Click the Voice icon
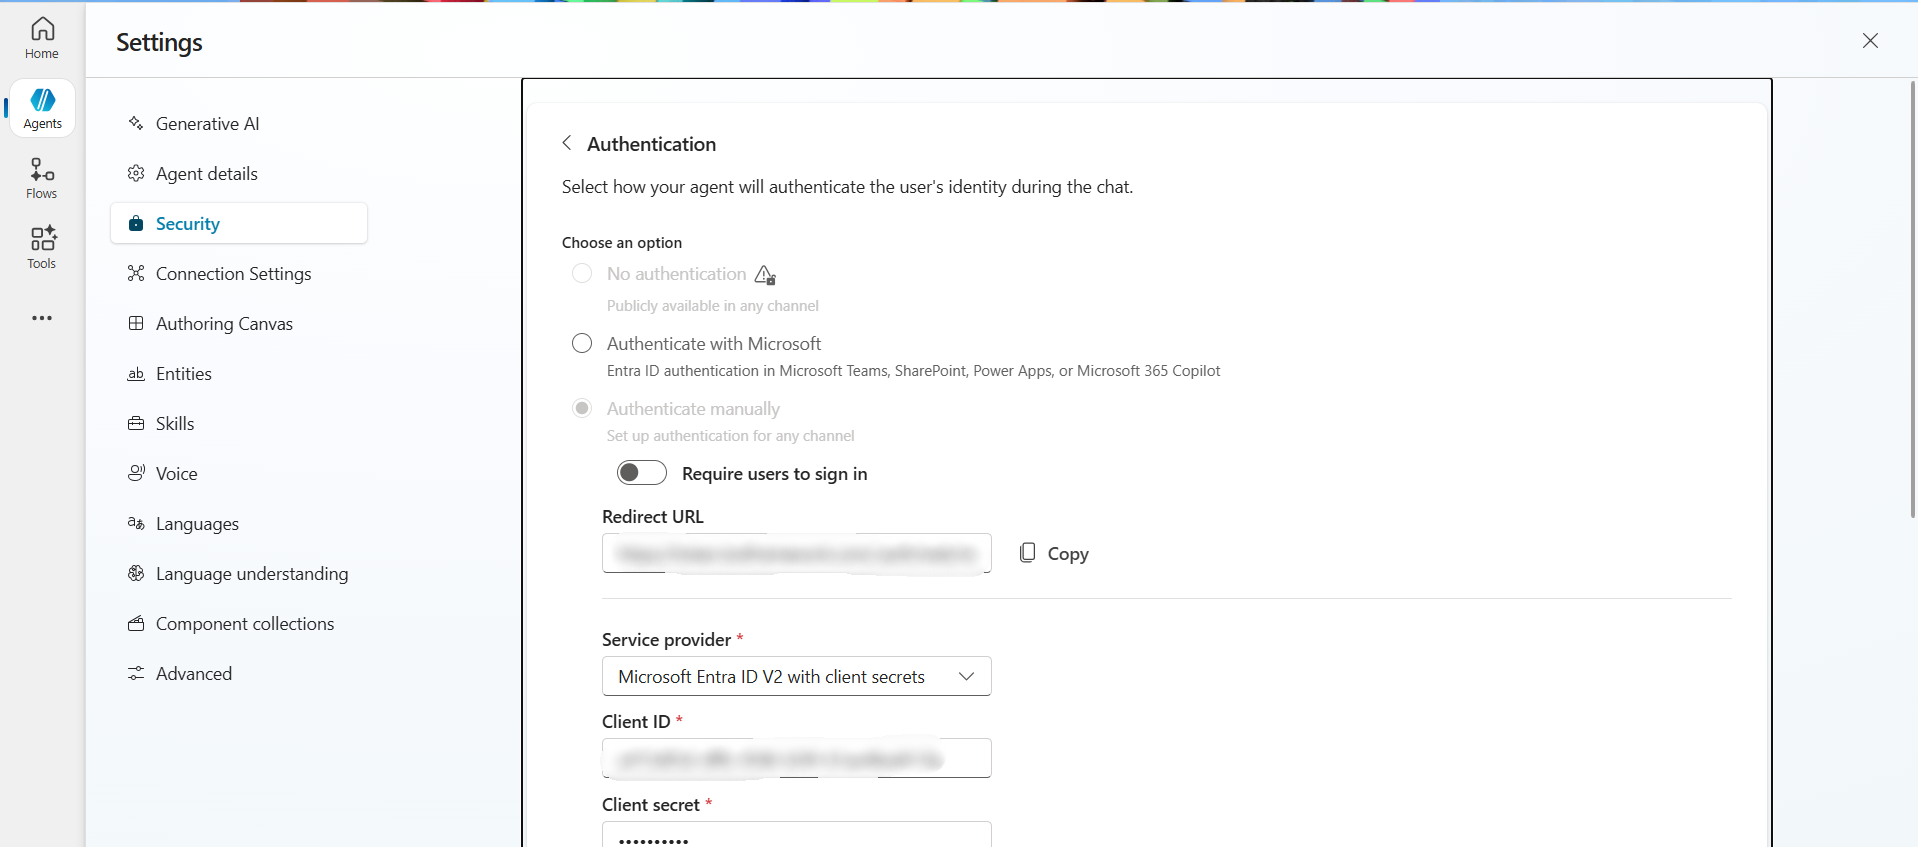 (136, 473)
